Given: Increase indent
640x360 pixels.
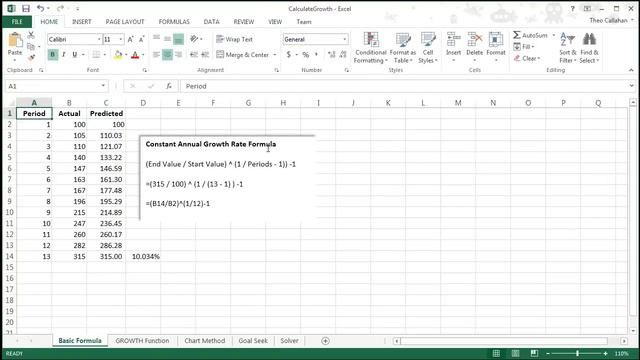Looking at the screenshot, I should pyautogui.click(x=205, y=54).
